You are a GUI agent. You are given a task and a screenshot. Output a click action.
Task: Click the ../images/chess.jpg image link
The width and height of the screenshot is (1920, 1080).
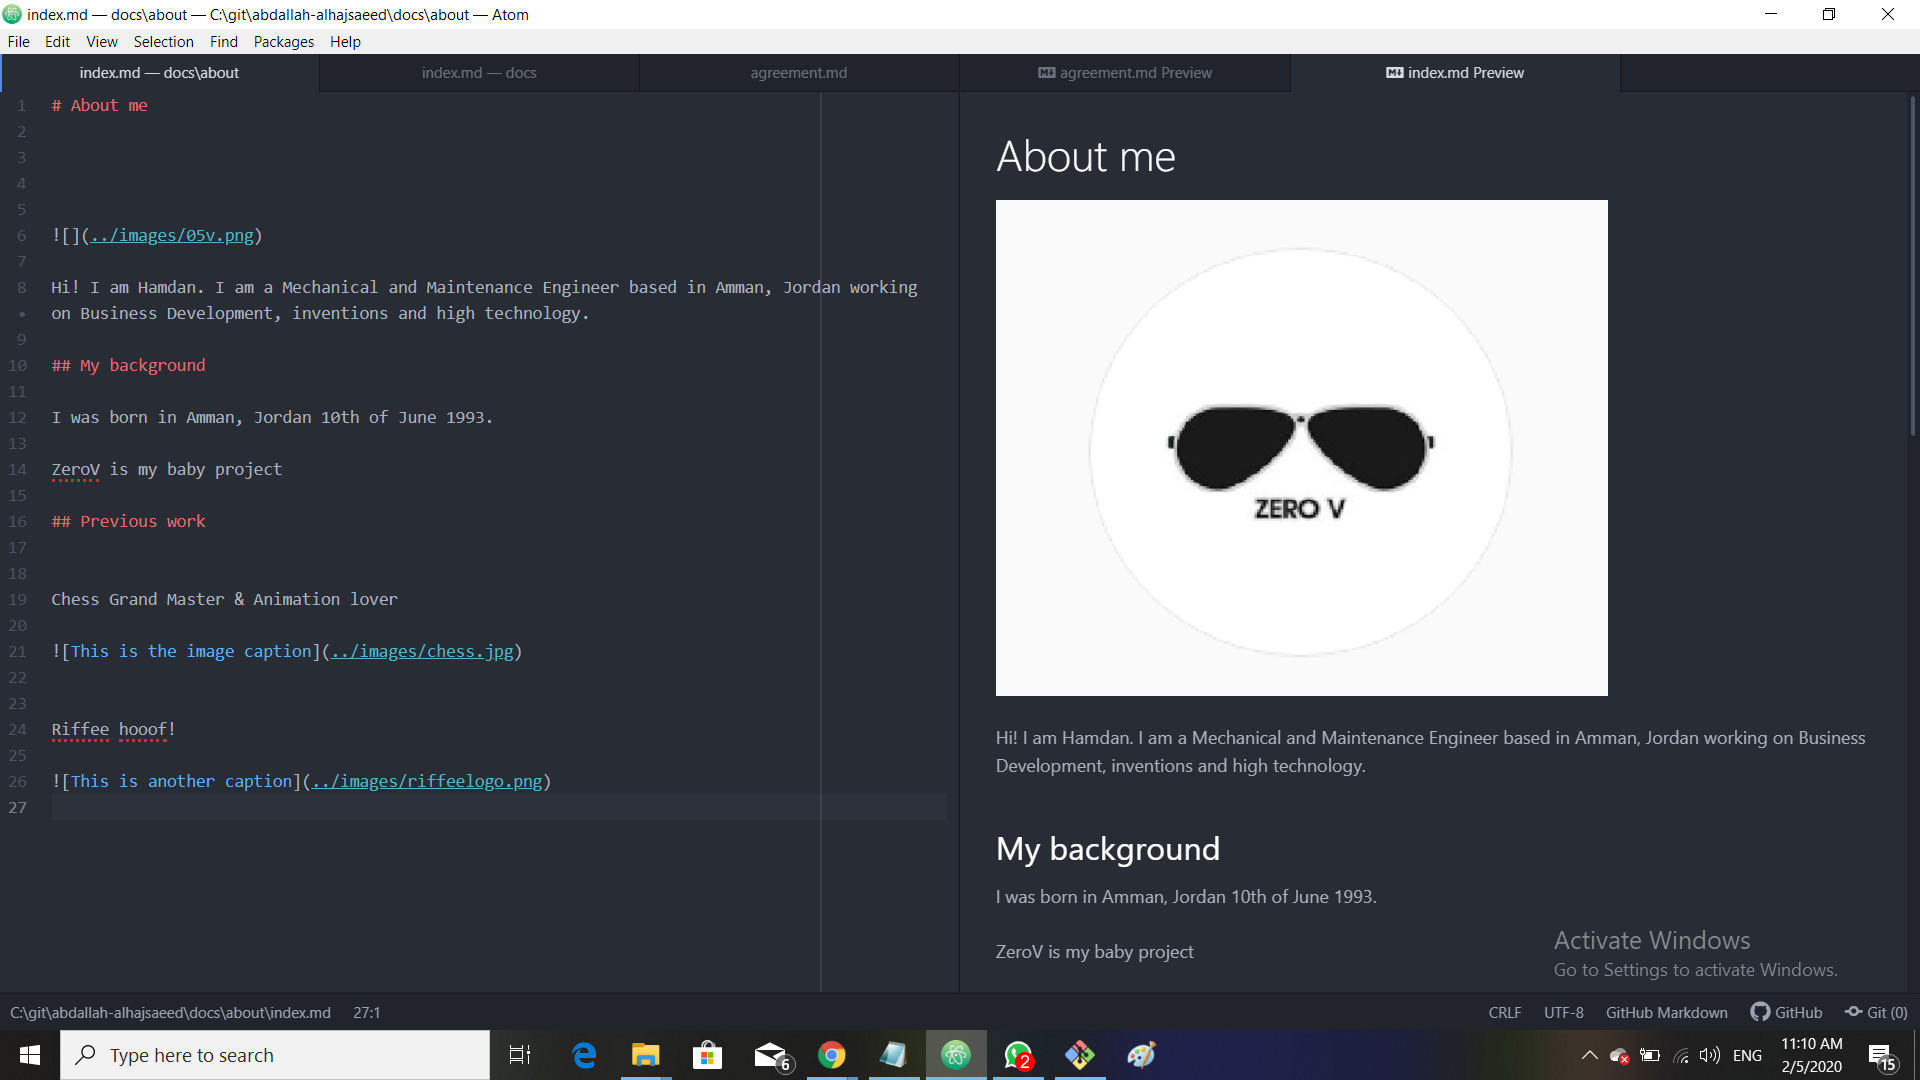(x=419, y=651)
